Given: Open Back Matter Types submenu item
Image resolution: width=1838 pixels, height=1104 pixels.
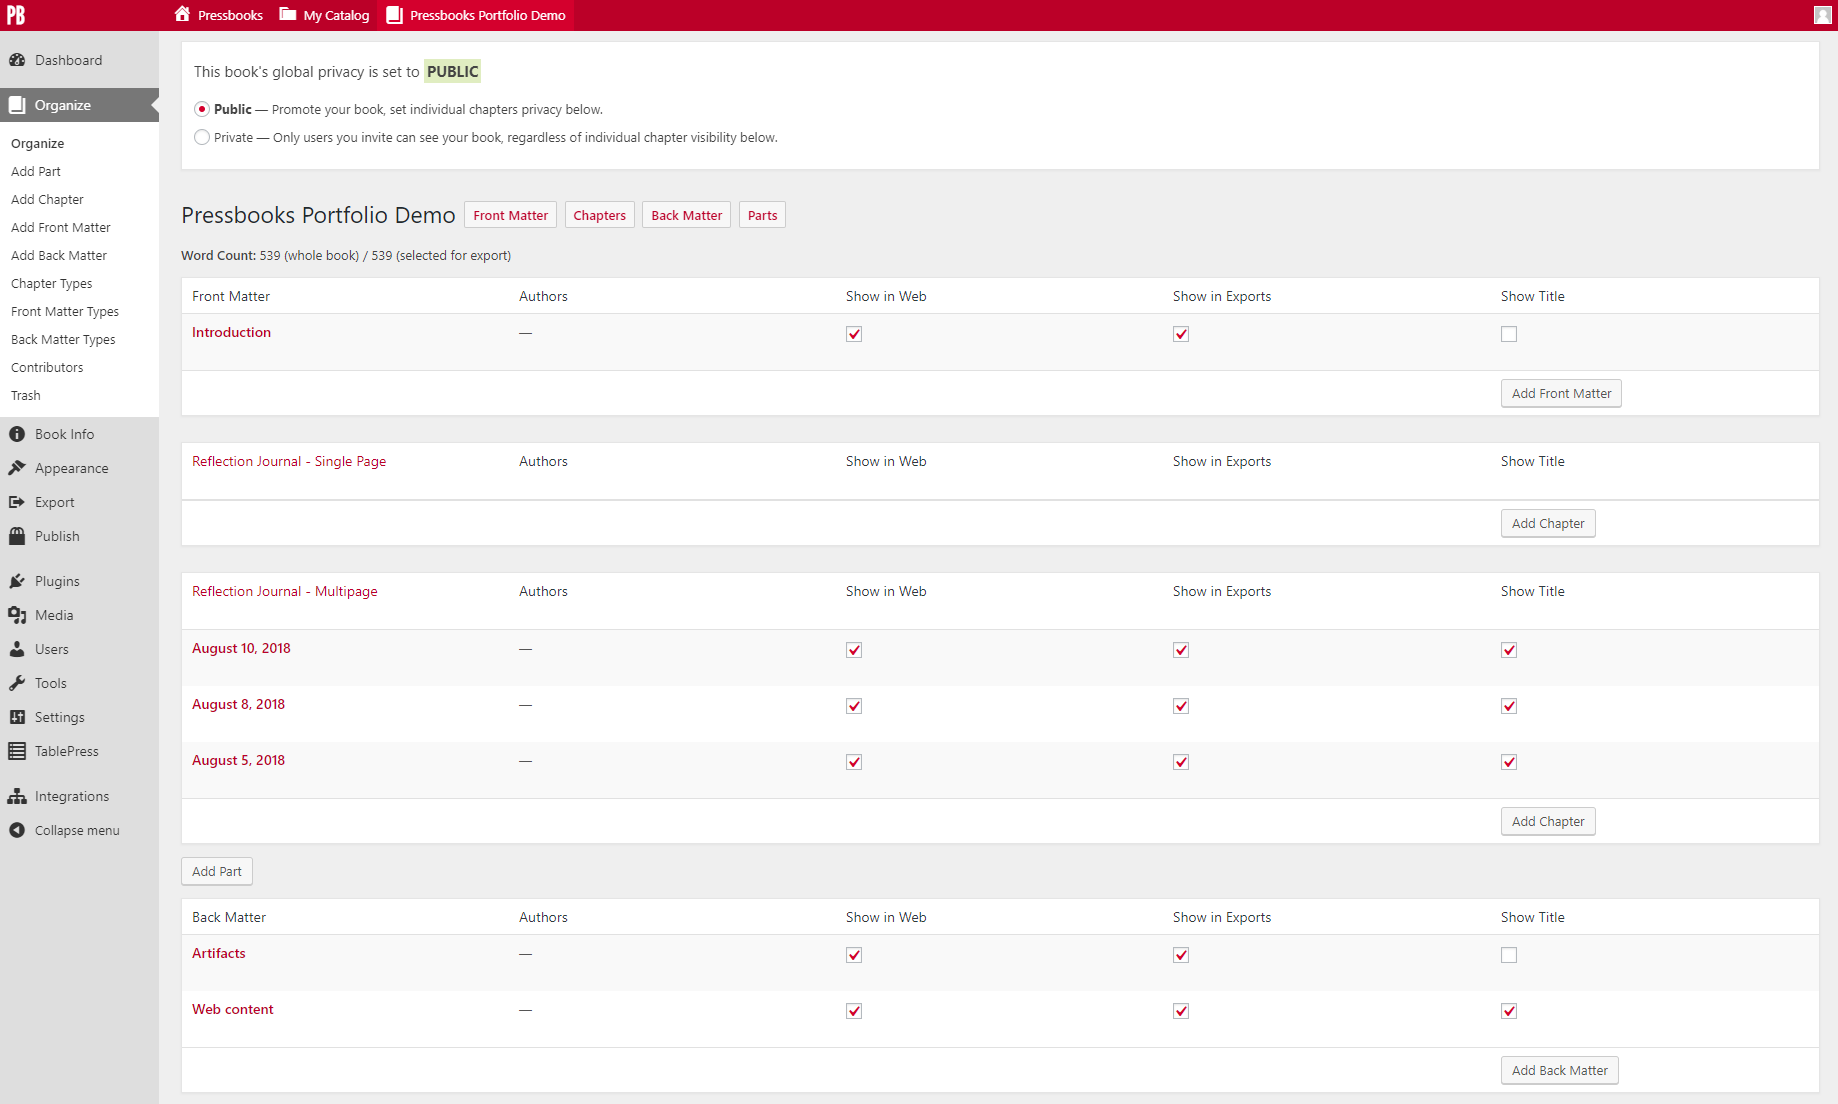Looking at the screenshot, I should click(x=63, y=339).
